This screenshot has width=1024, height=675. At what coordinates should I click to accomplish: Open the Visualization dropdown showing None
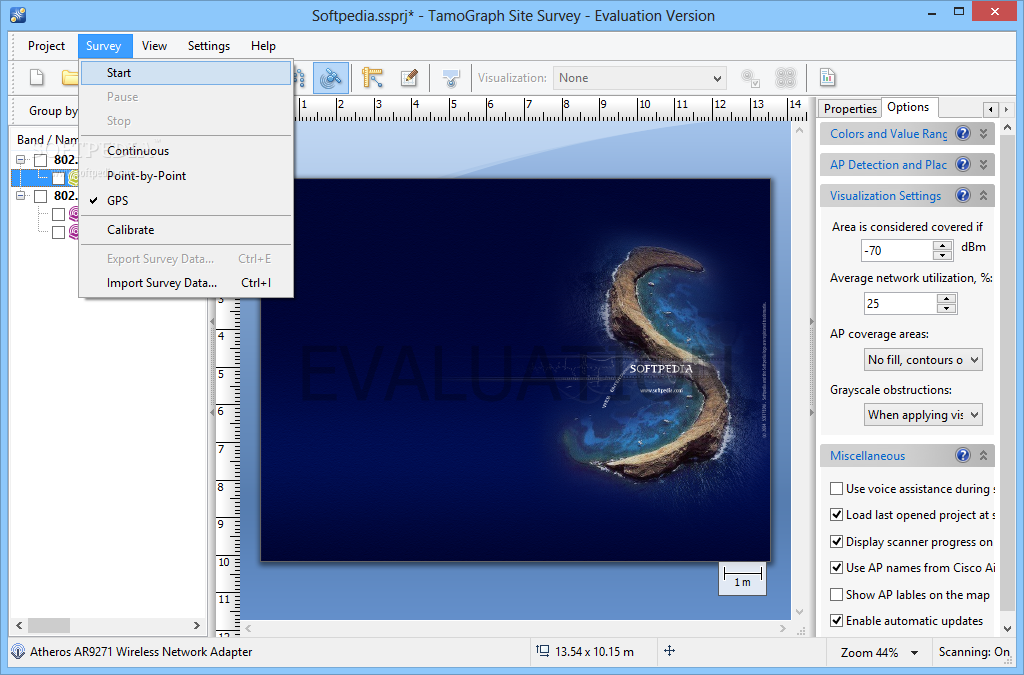click(x=640, y=78)
